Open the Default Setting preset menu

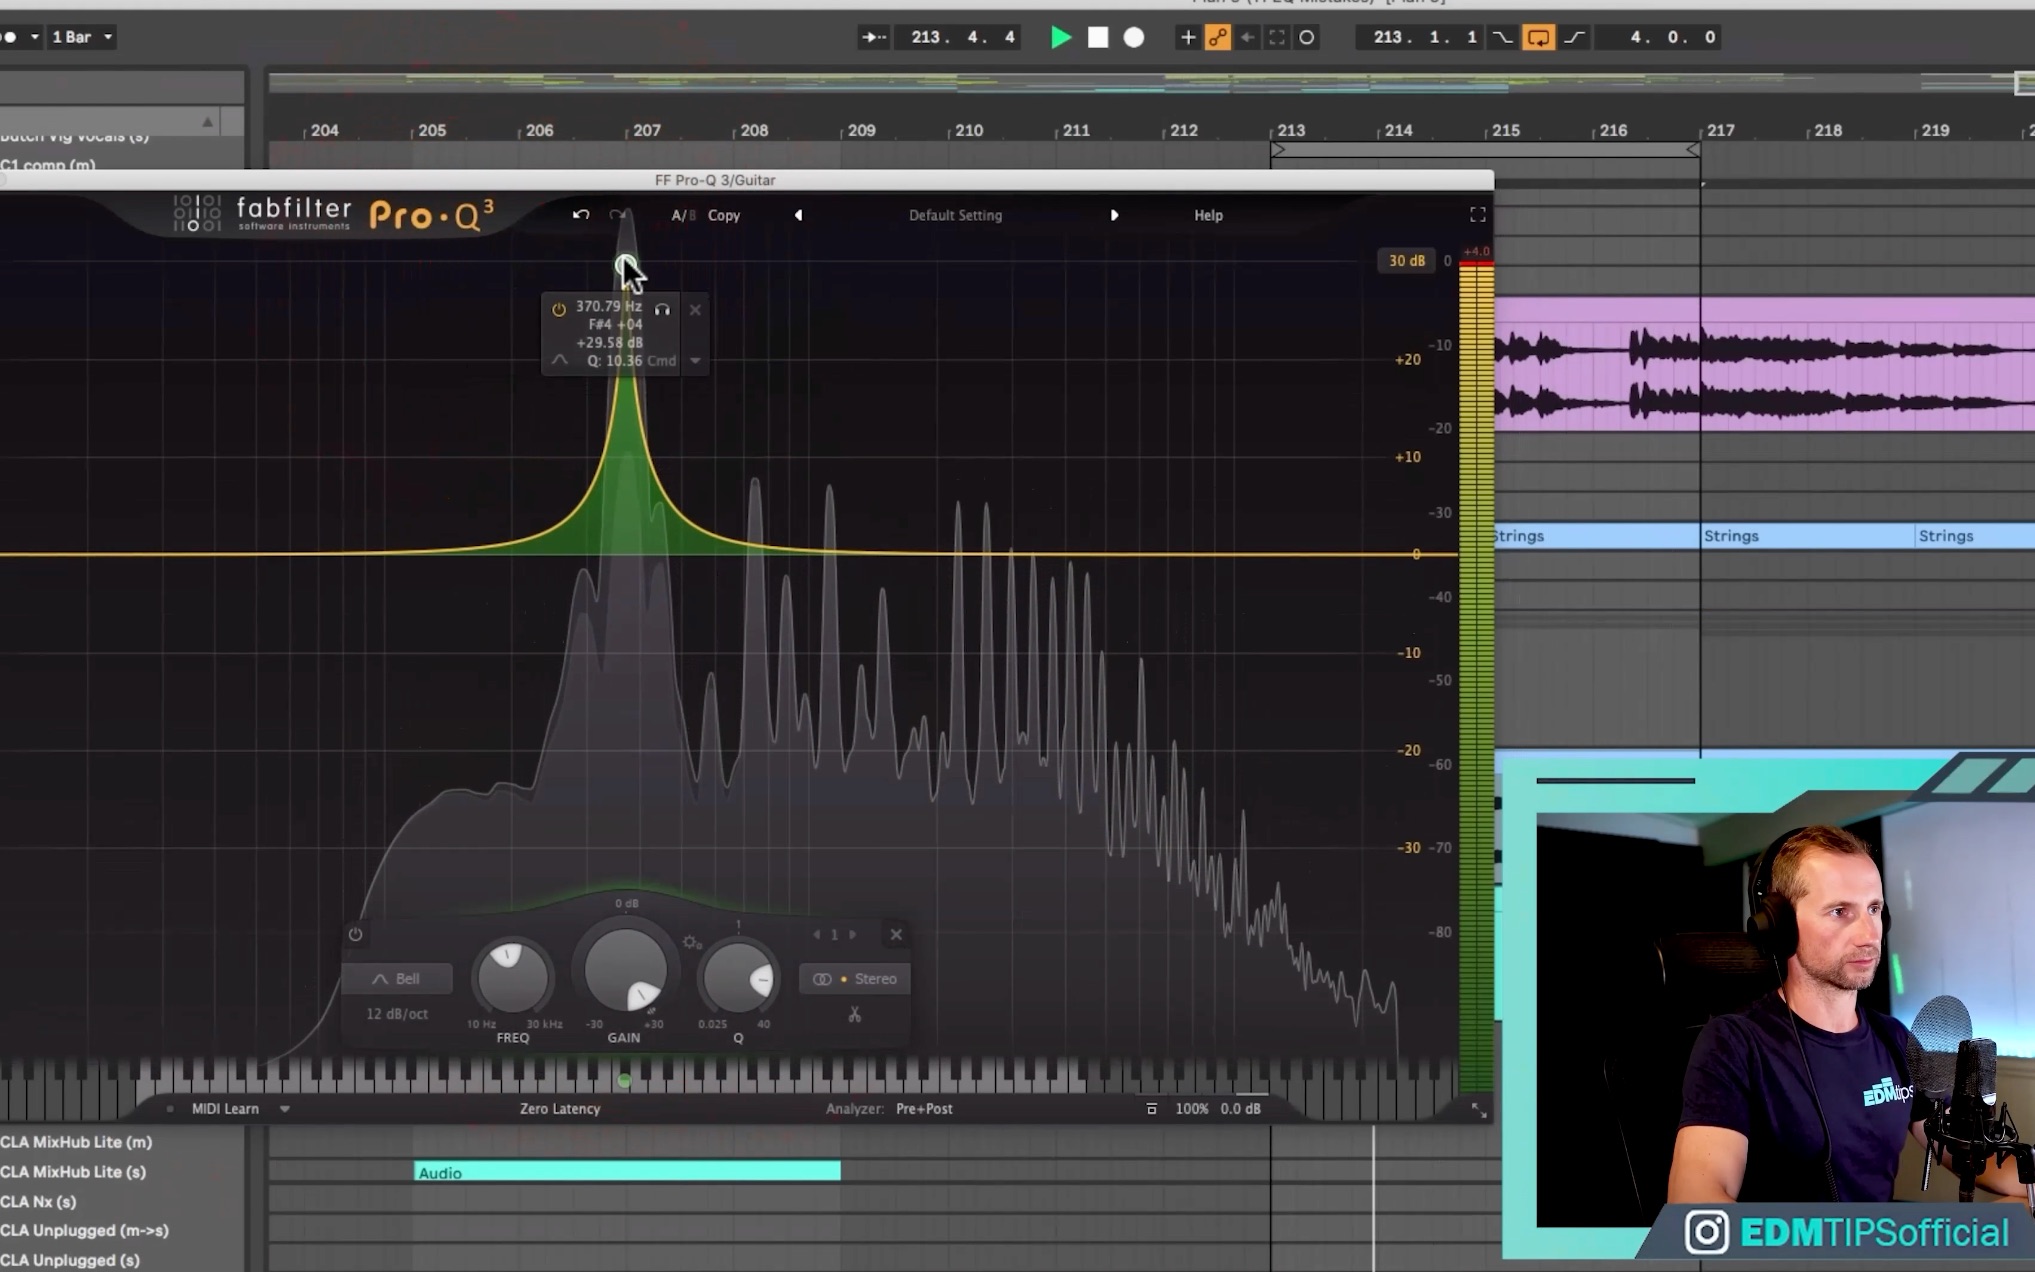click(x=955, y=215)
